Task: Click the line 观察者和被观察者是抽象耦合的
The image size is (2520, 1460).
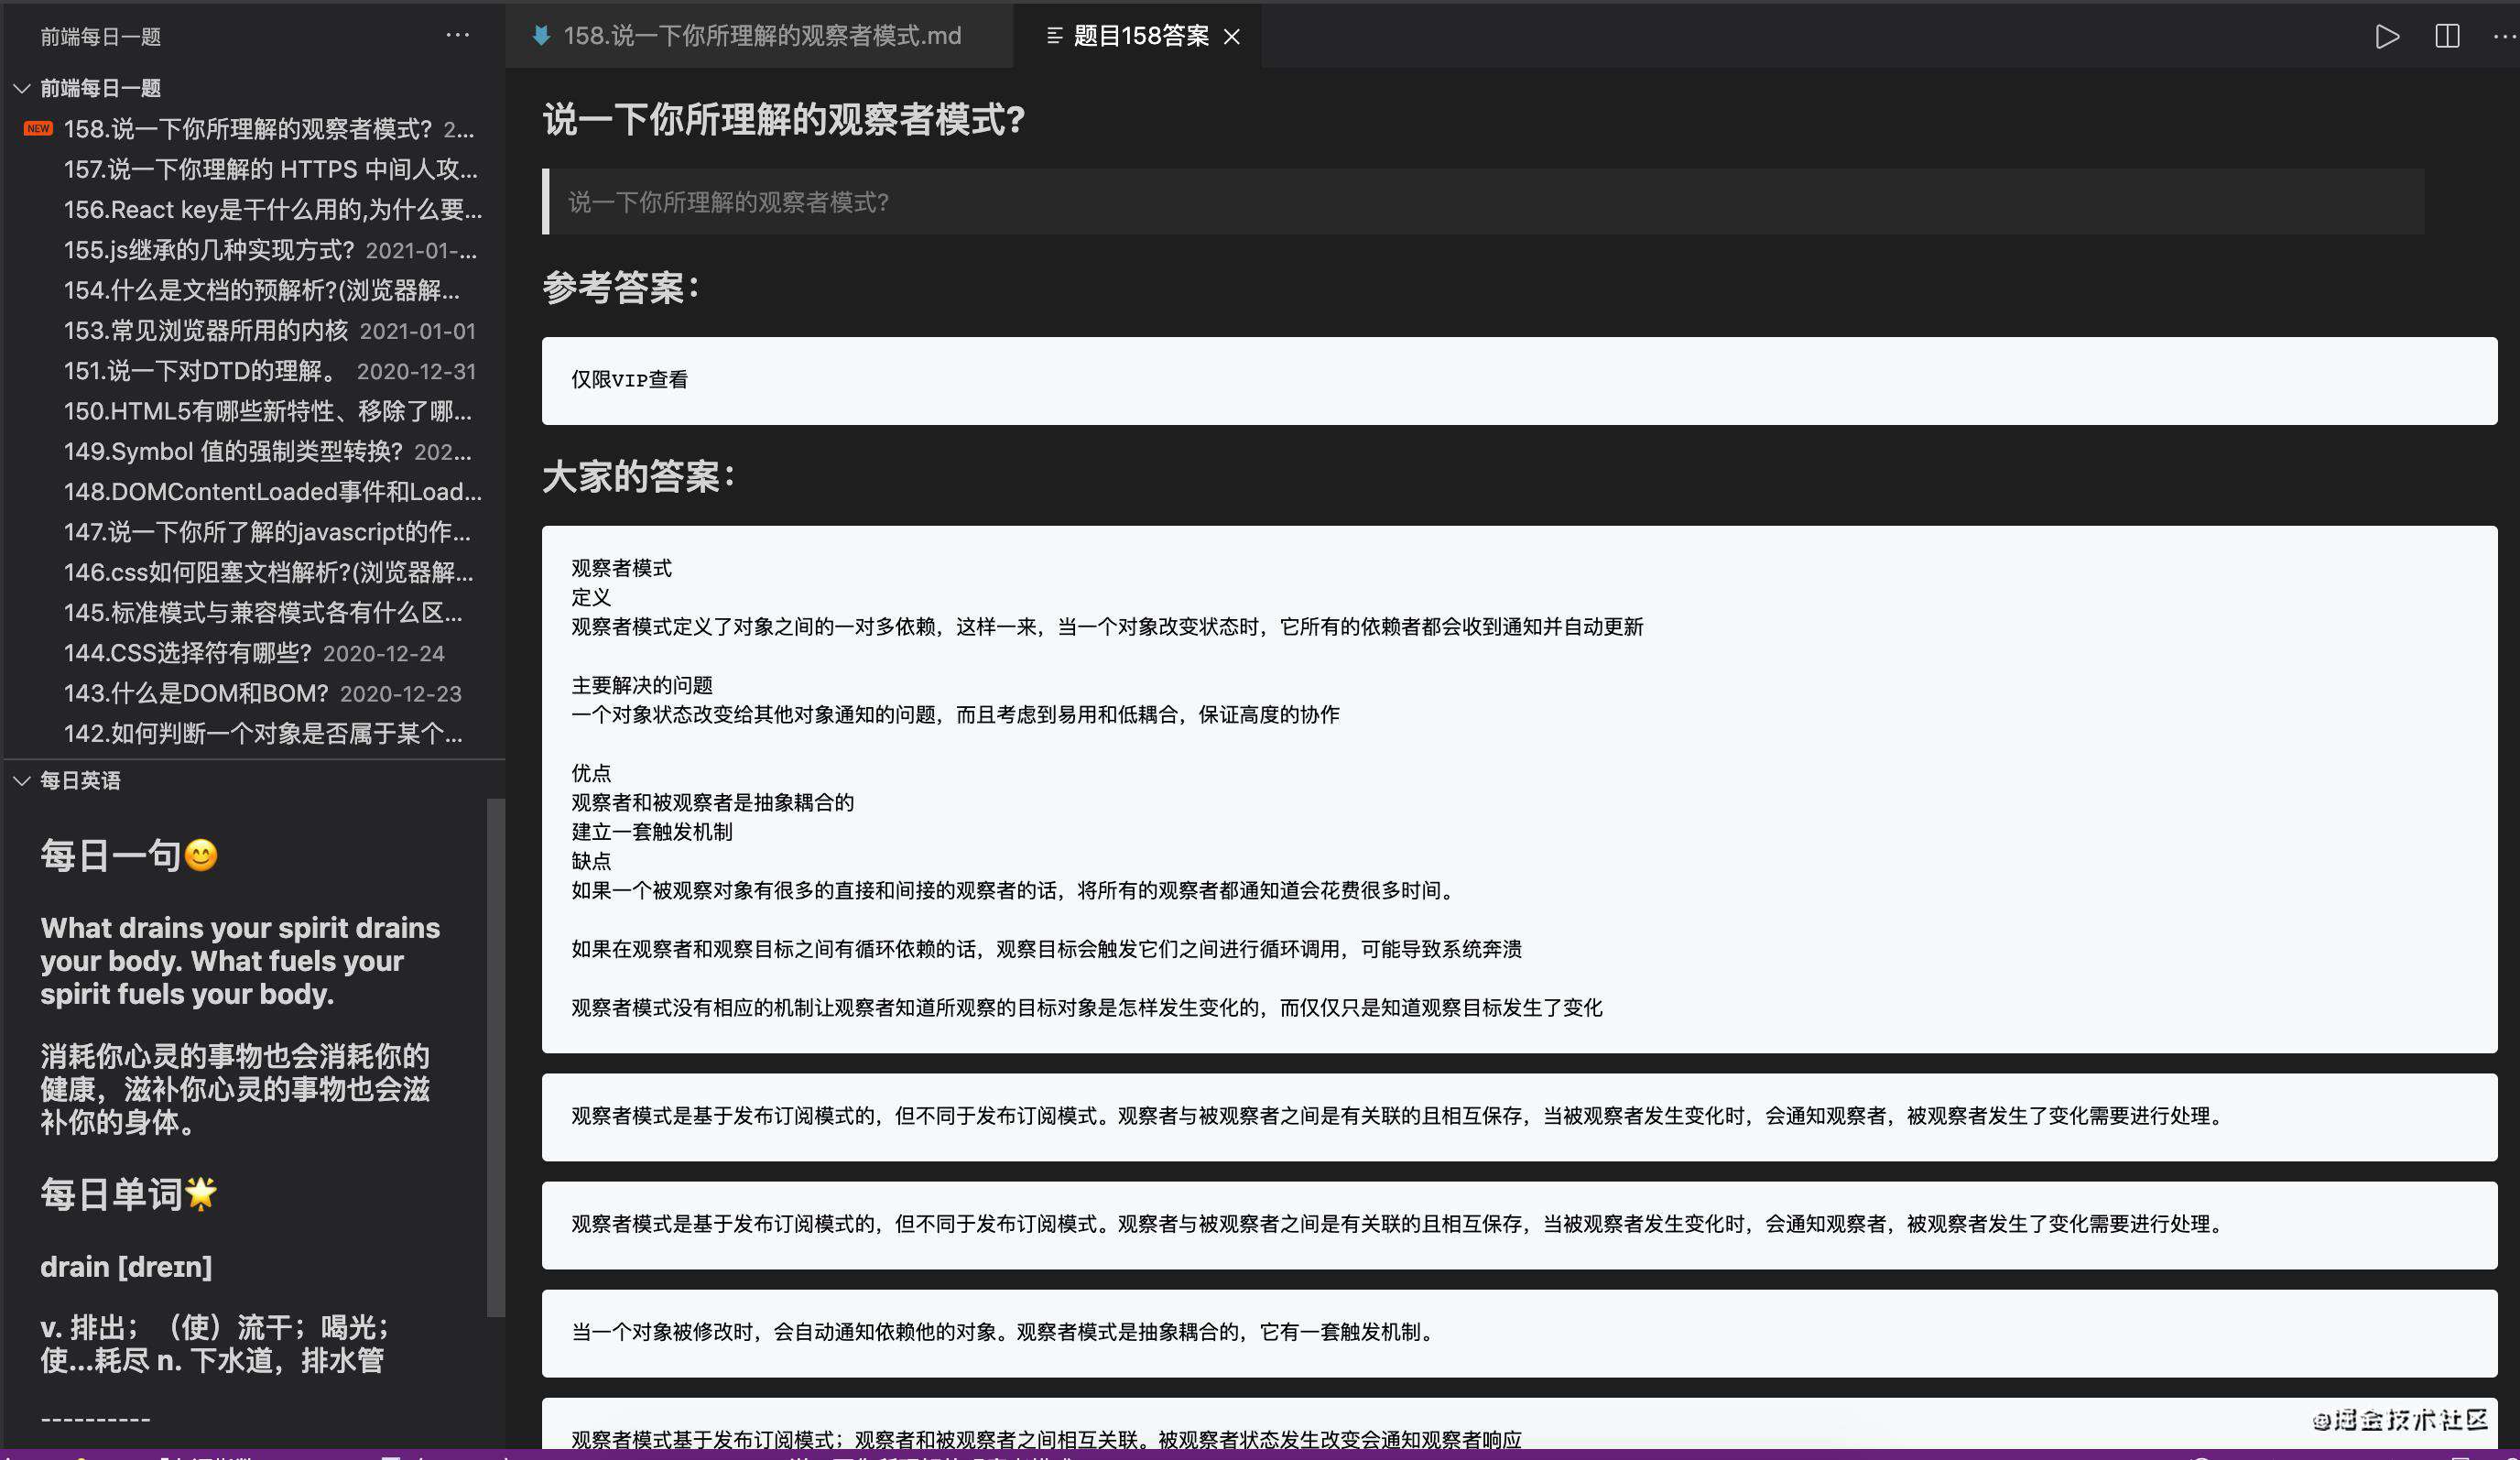Action: click(x=712, y=802)
